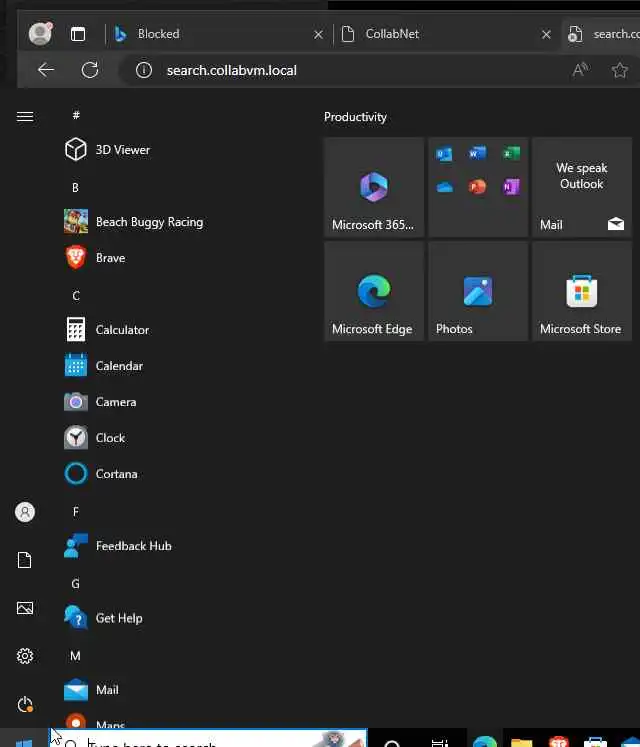Click the B letter header
The image size is (640, 747).
(x=75, y=188)
